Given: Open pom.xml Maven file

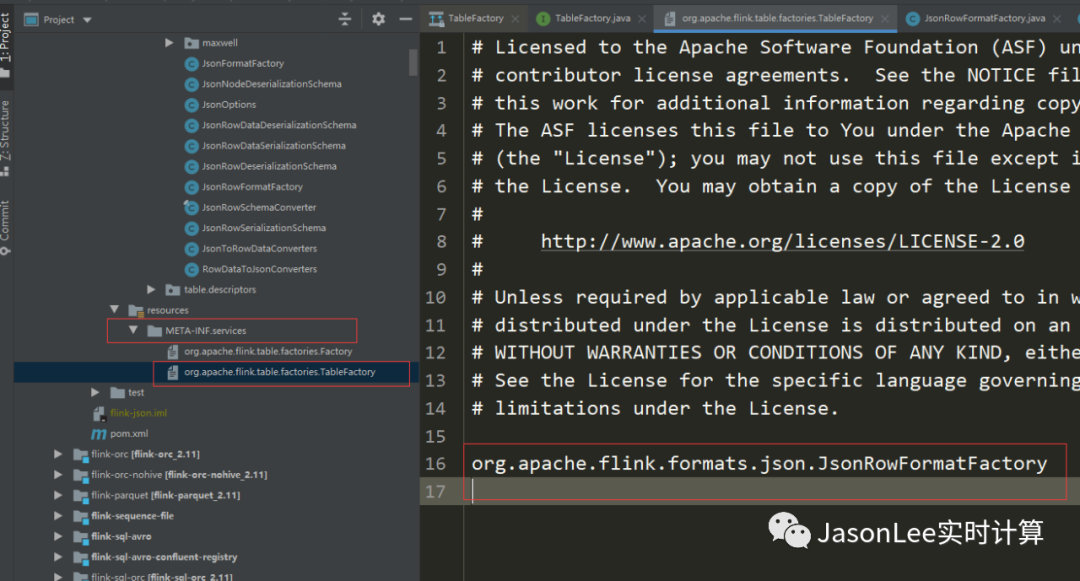Looking at the screenshot, I should 129,434.
